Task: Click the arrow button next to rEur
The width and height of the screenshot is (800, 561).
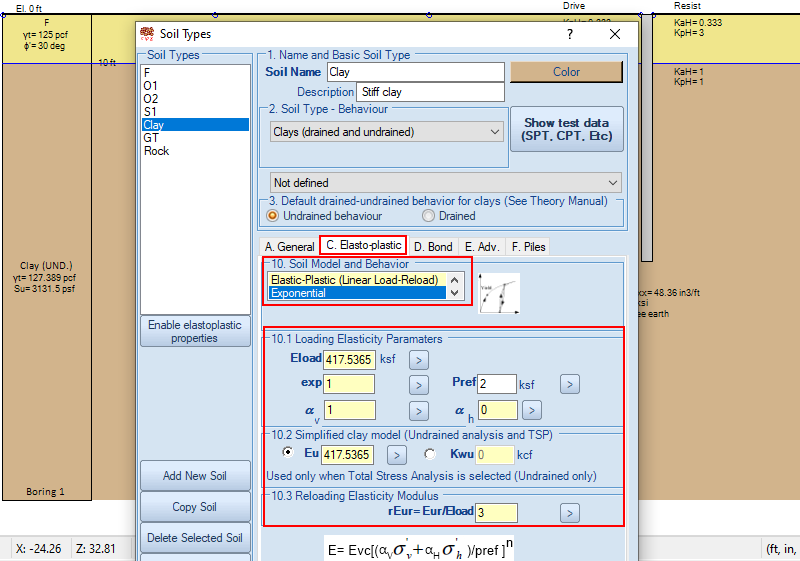Action: [x=569, y=513]
